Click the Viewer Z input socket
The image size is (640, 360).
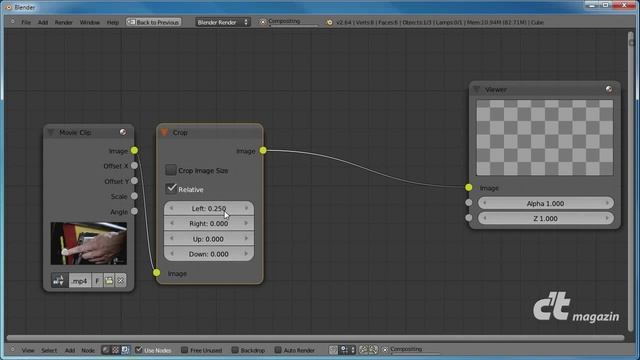pos(469,218)
